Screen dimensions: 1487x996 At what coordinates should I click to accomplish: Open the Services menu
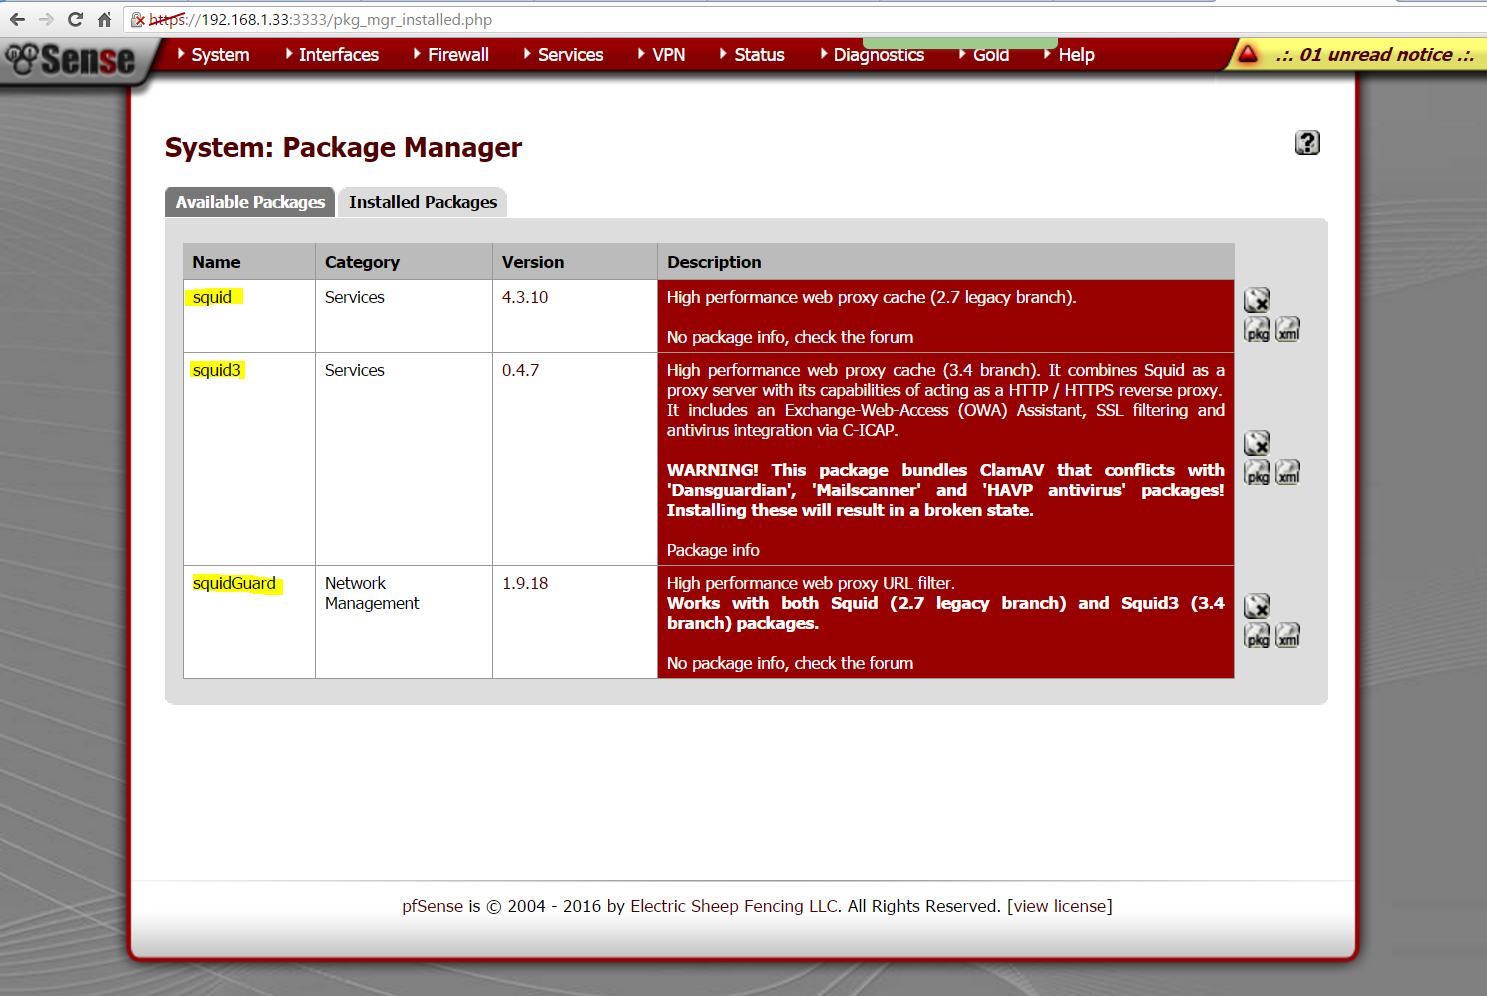pyautogui.click(x=570, y=55)
